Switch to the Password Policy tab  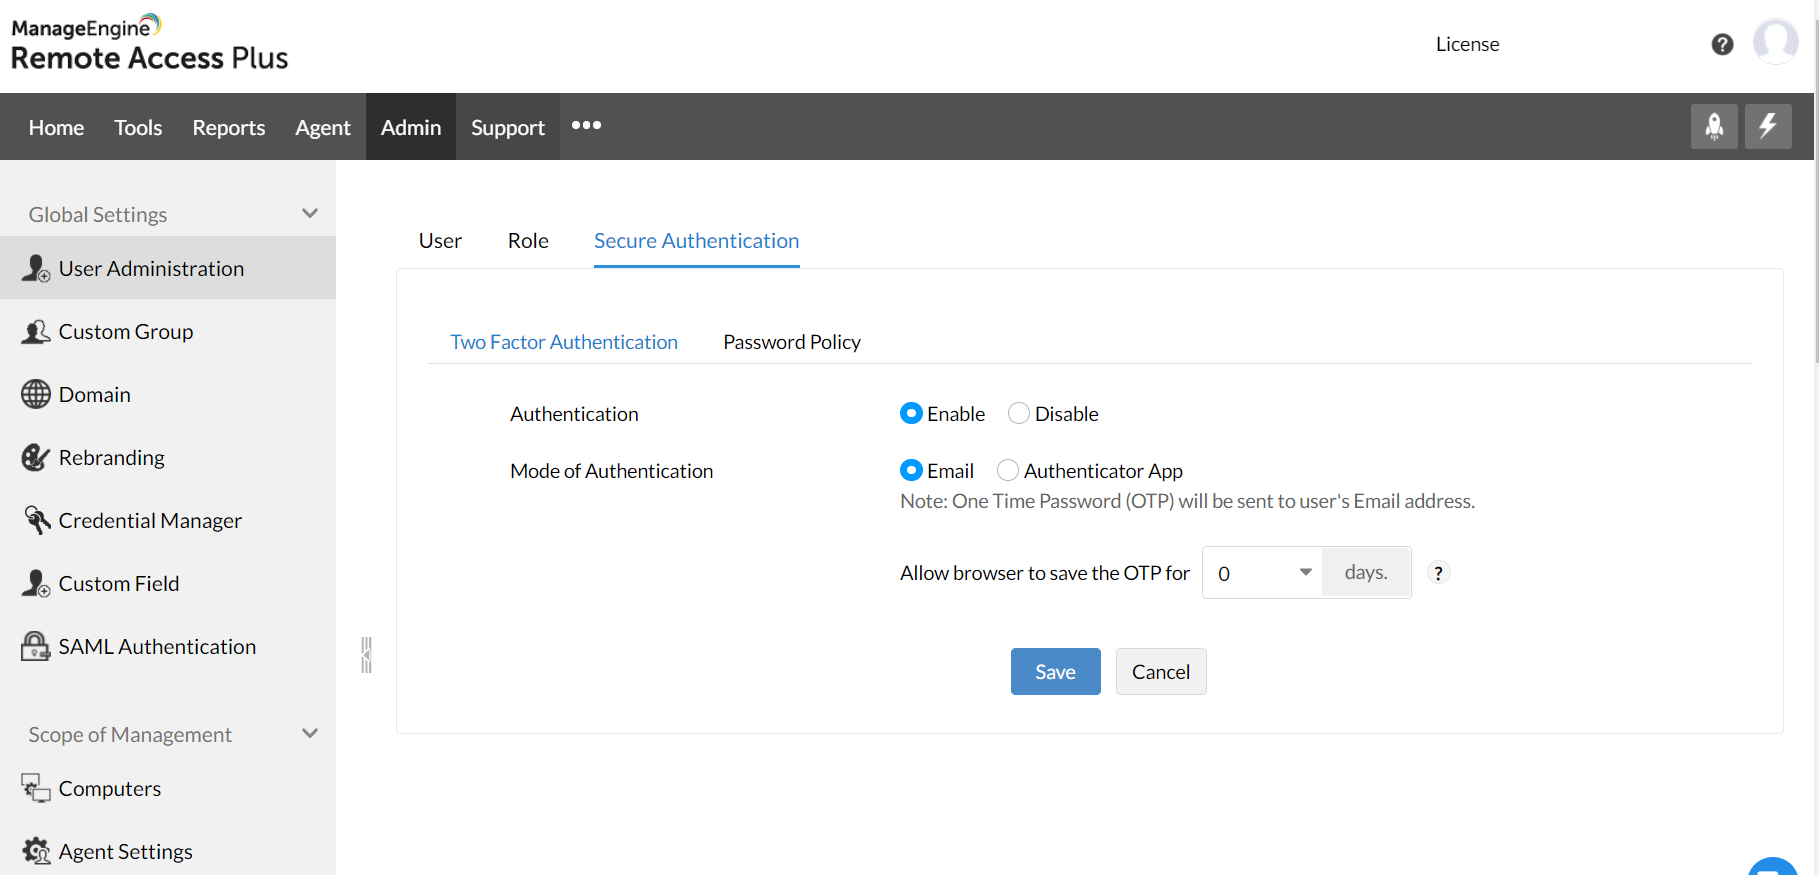point(791,342)
